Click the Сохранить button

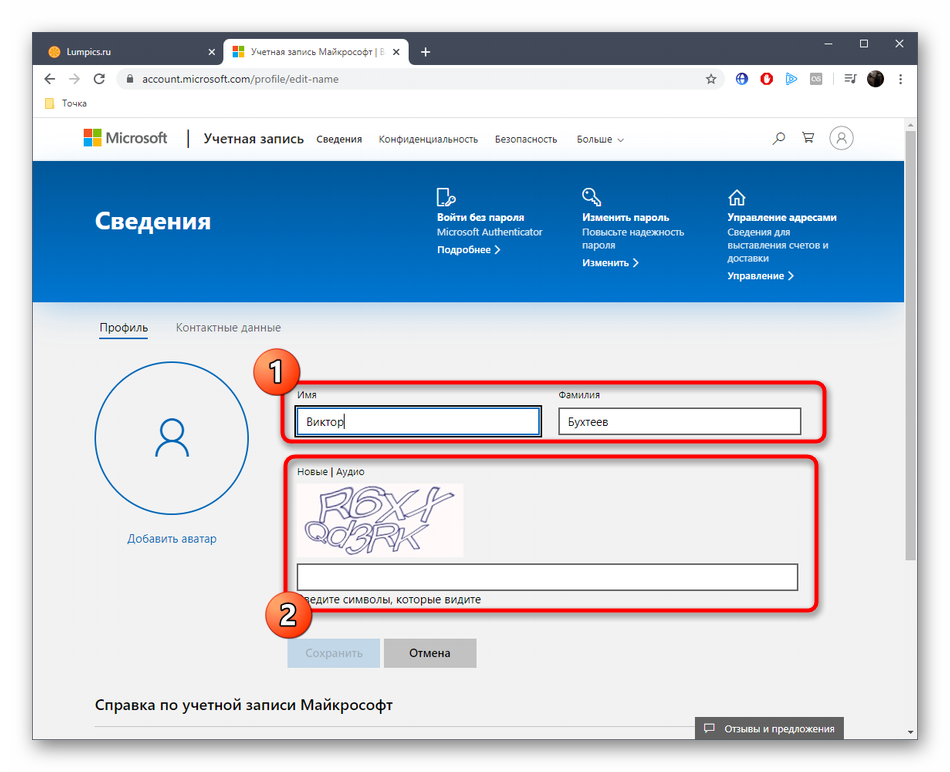click(x=334, y=653)
